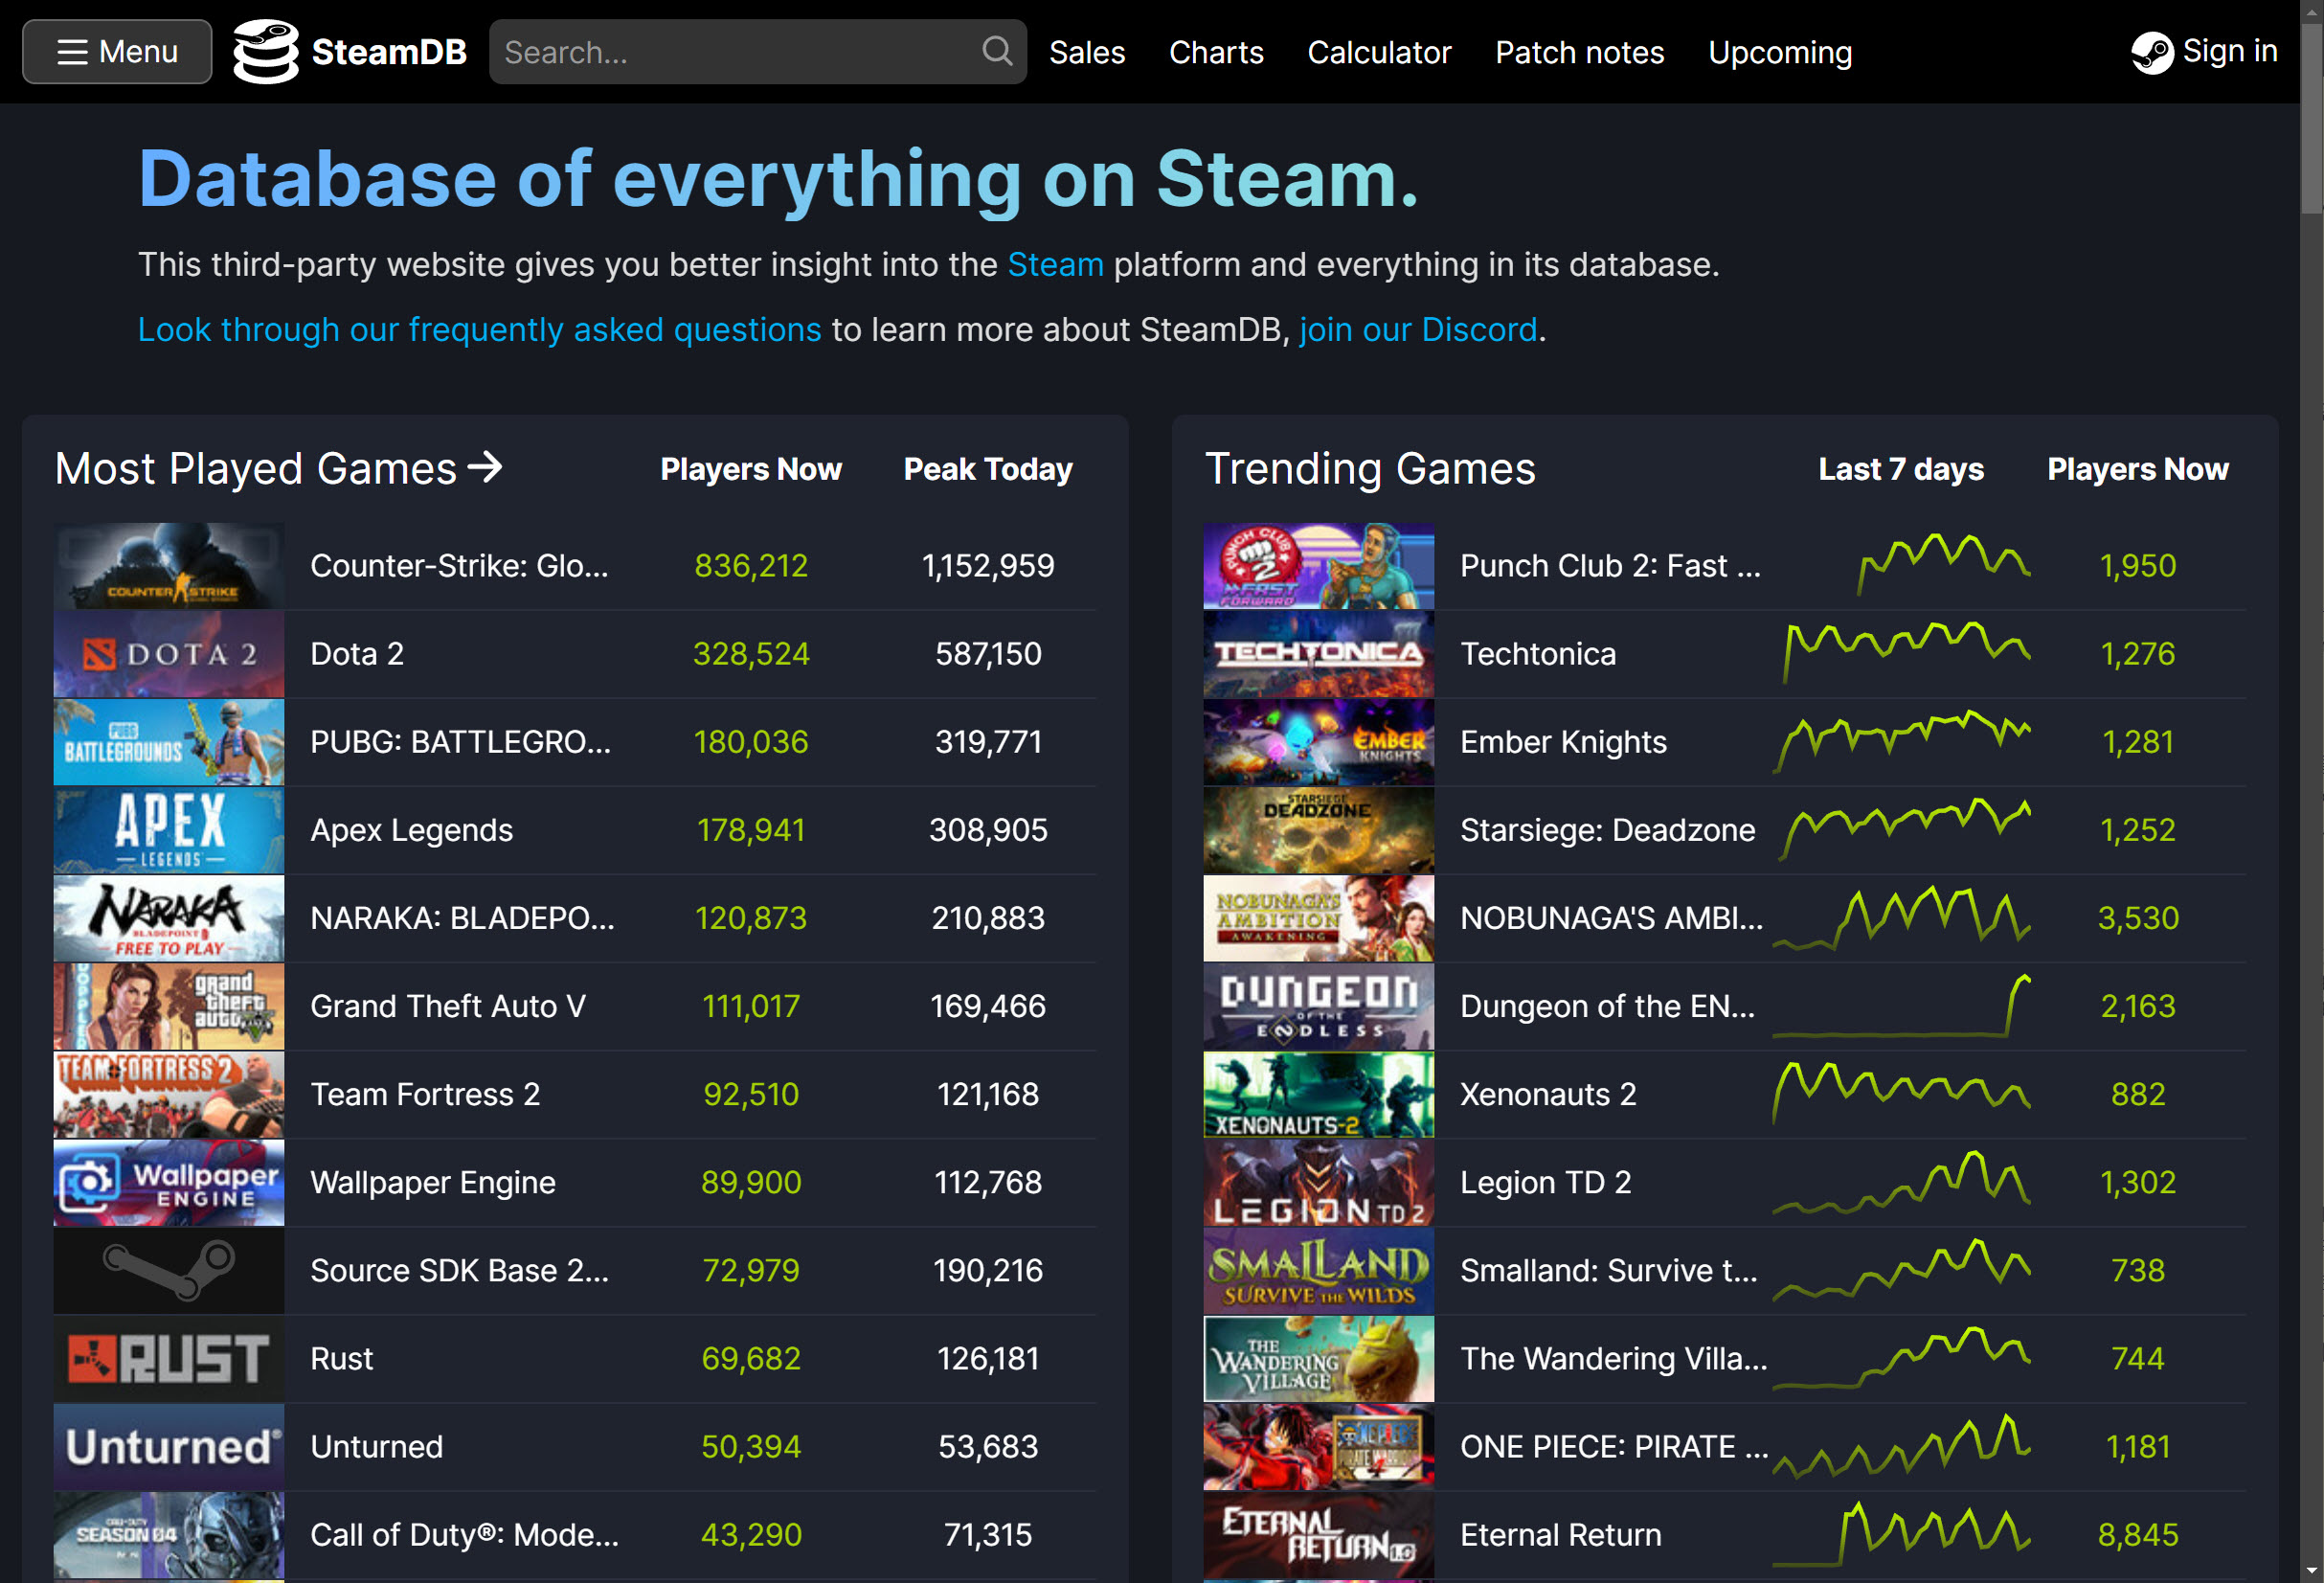Click the join our Discord link
2324x1583 pixels.
coord(1417,330)
